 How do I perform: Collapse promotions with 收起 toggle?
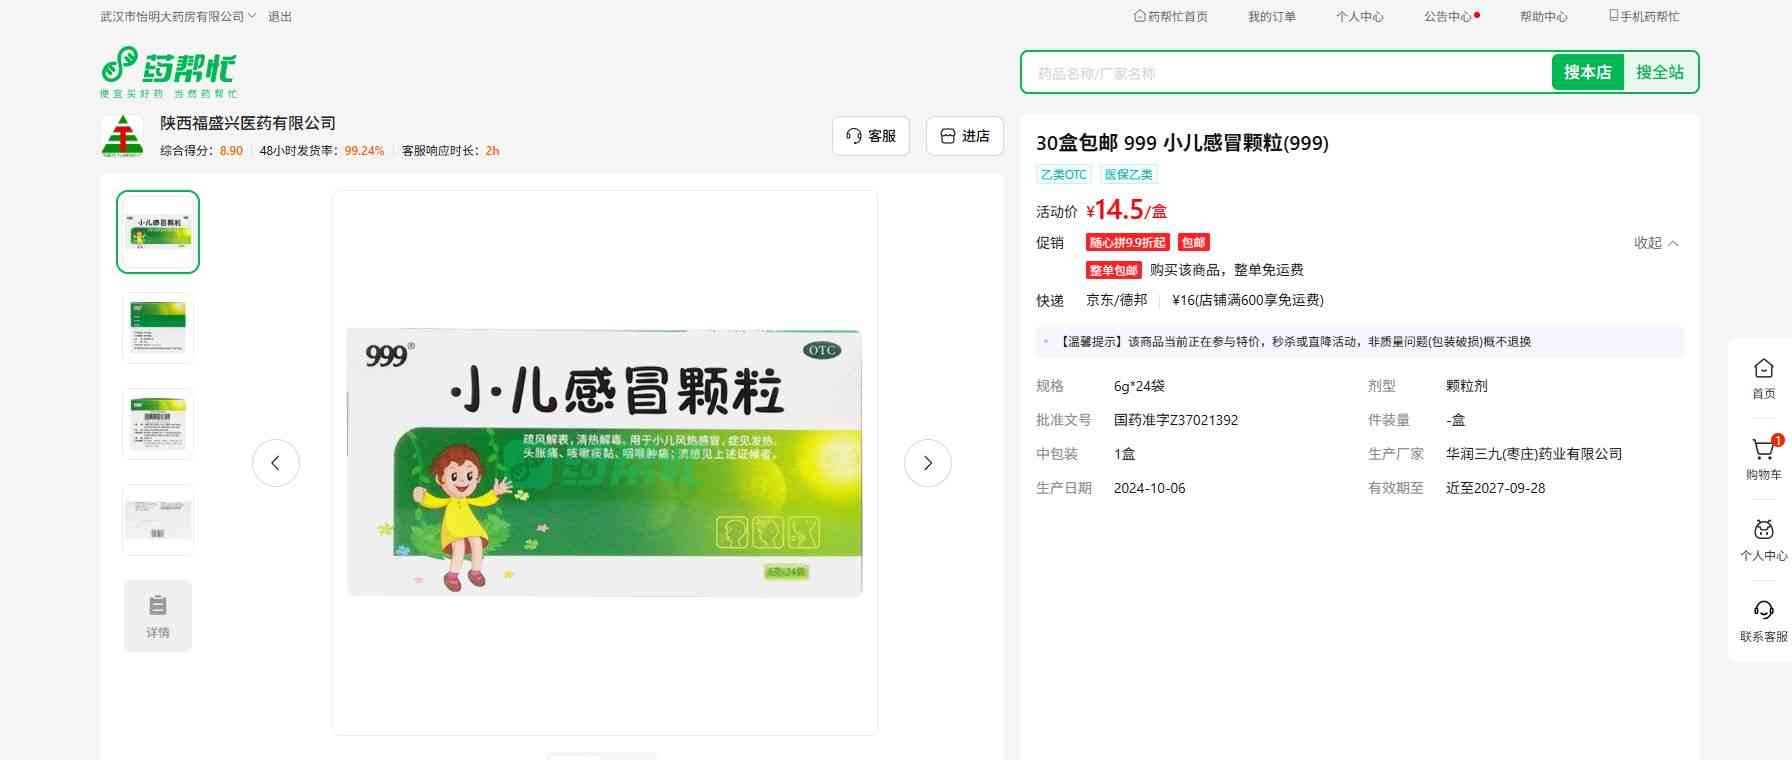(1655, 243)
